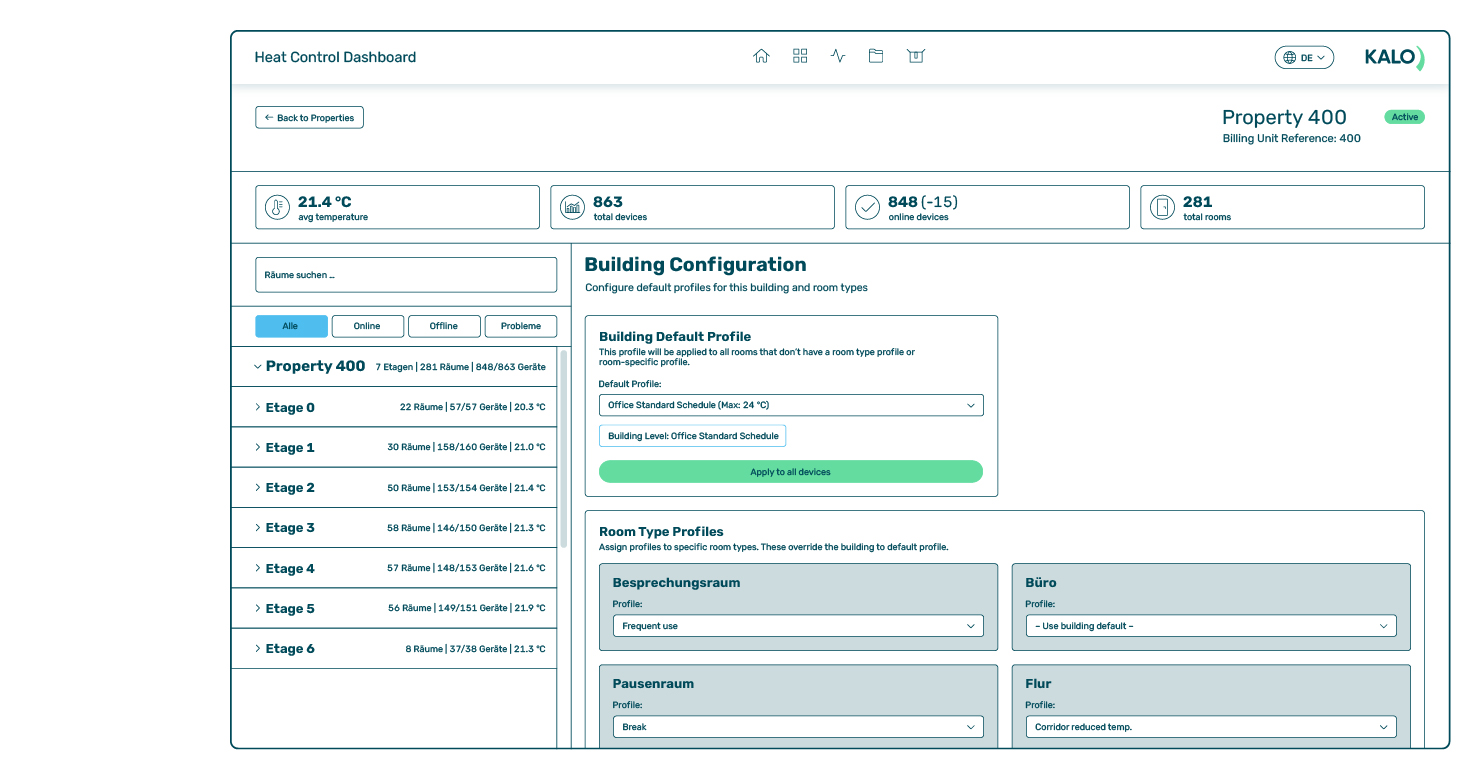Expand the Etage 3 floor row
Screen dimensions: 1481x779
click(290, 528)
